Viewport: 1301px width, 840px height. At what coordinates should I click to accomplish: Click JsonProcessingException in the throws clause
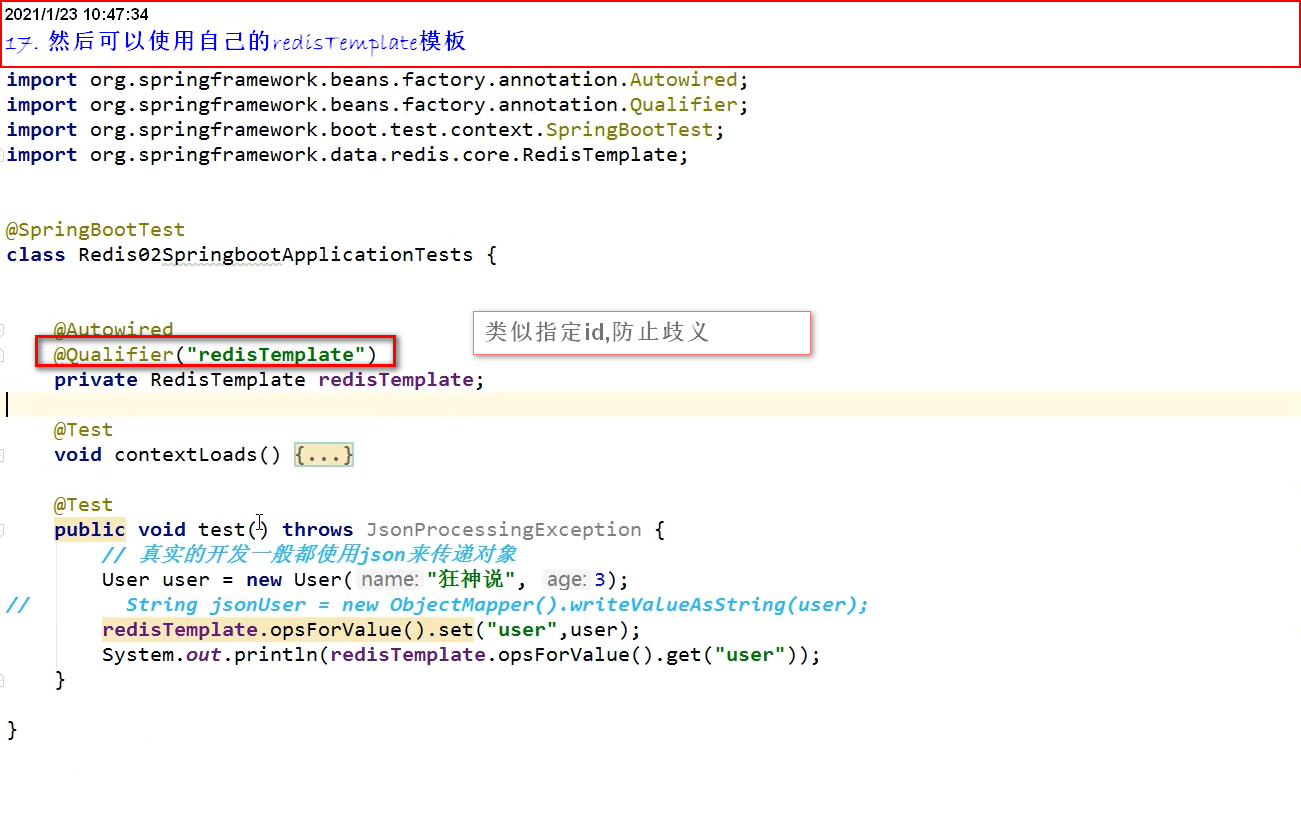(x=504, y=530)
